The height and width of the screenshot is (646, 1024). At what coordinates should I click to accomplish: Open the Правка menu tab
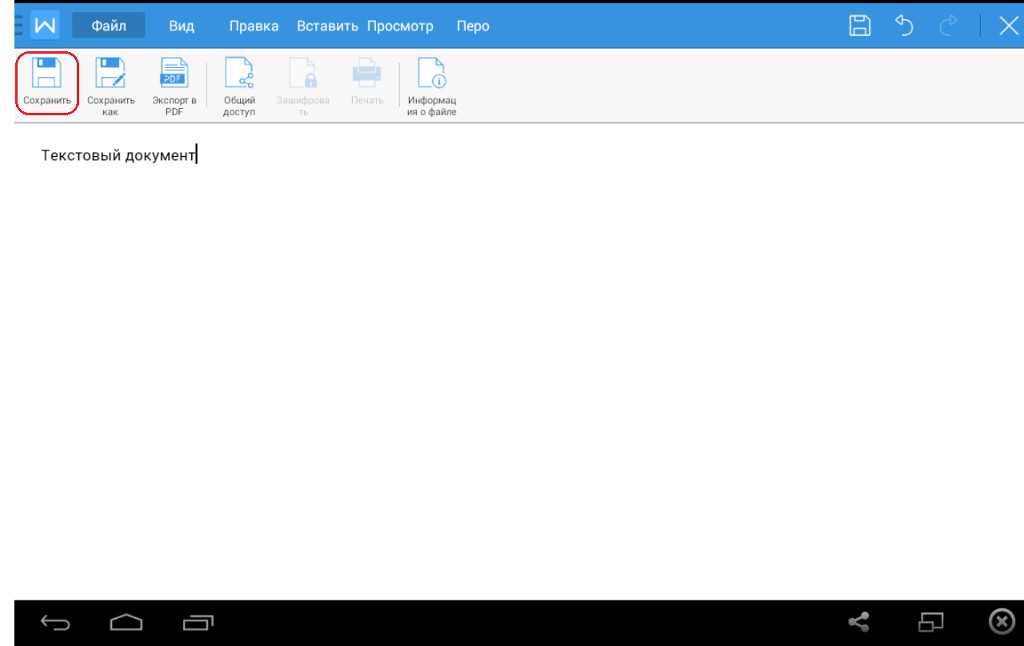tap(254, 26)
